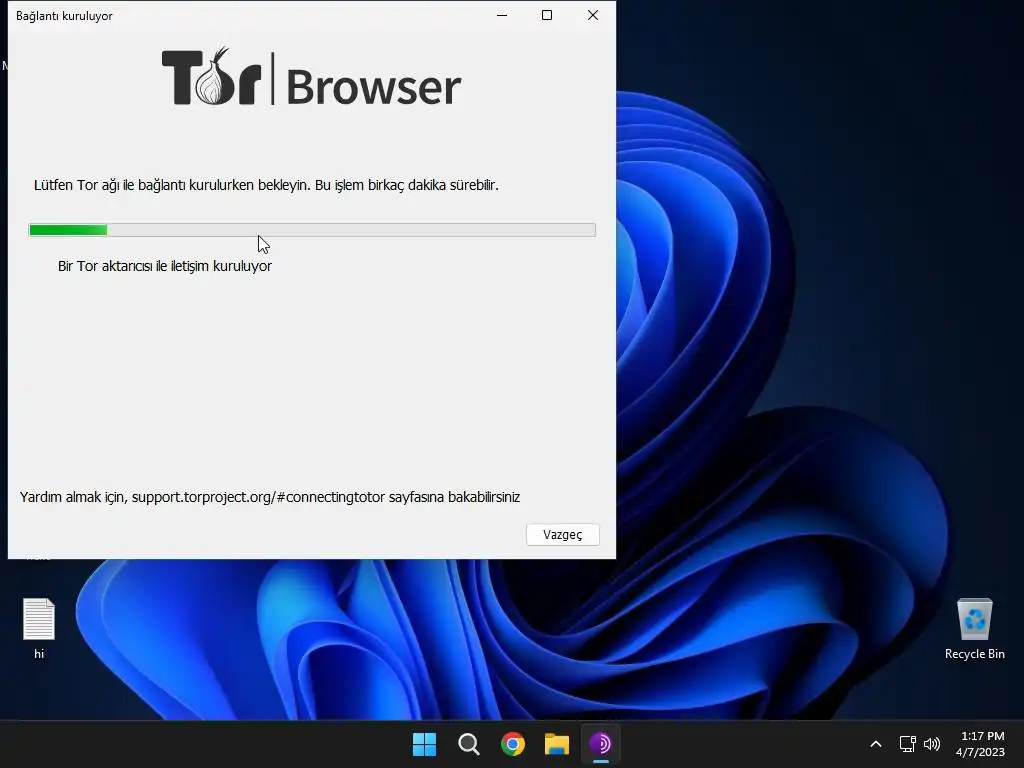Select the Recycle Bin desktop icon
1024x768 pixels.
coord(974,628)
